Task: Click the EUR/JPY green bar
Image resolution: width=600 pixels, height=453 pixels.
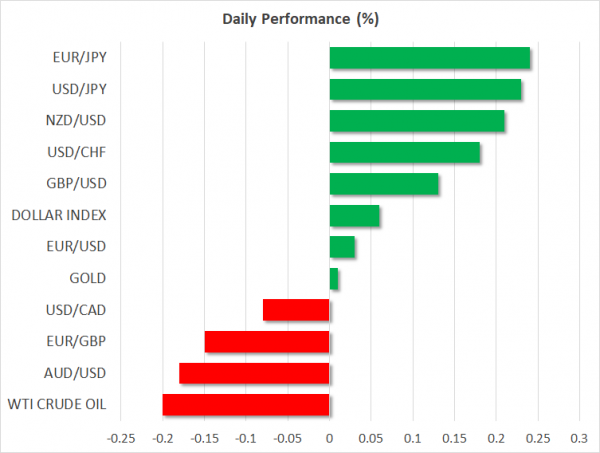Action: point(429,58)
